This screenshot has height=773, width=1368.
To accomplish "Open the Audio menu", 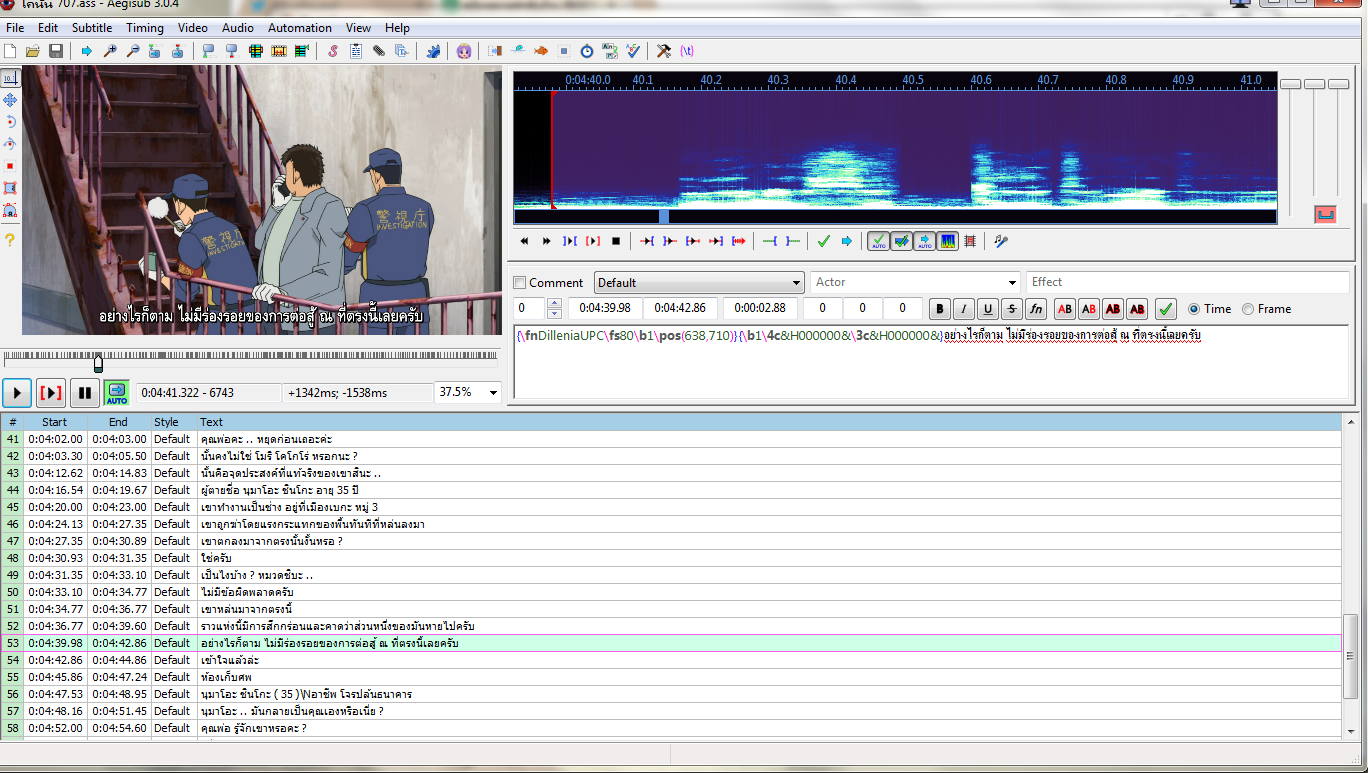I will click(238, 28).
